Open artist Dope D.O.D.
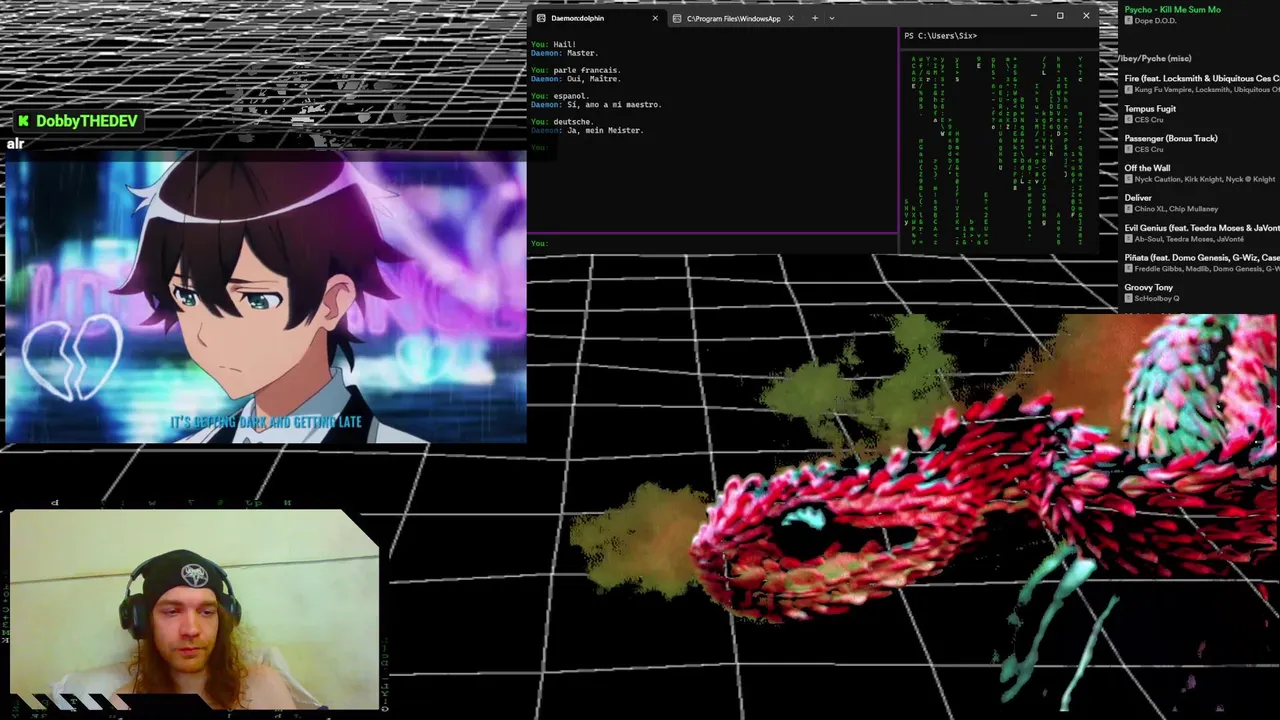This screenshot has width=1280, height=720. (x=1155, y=21)
